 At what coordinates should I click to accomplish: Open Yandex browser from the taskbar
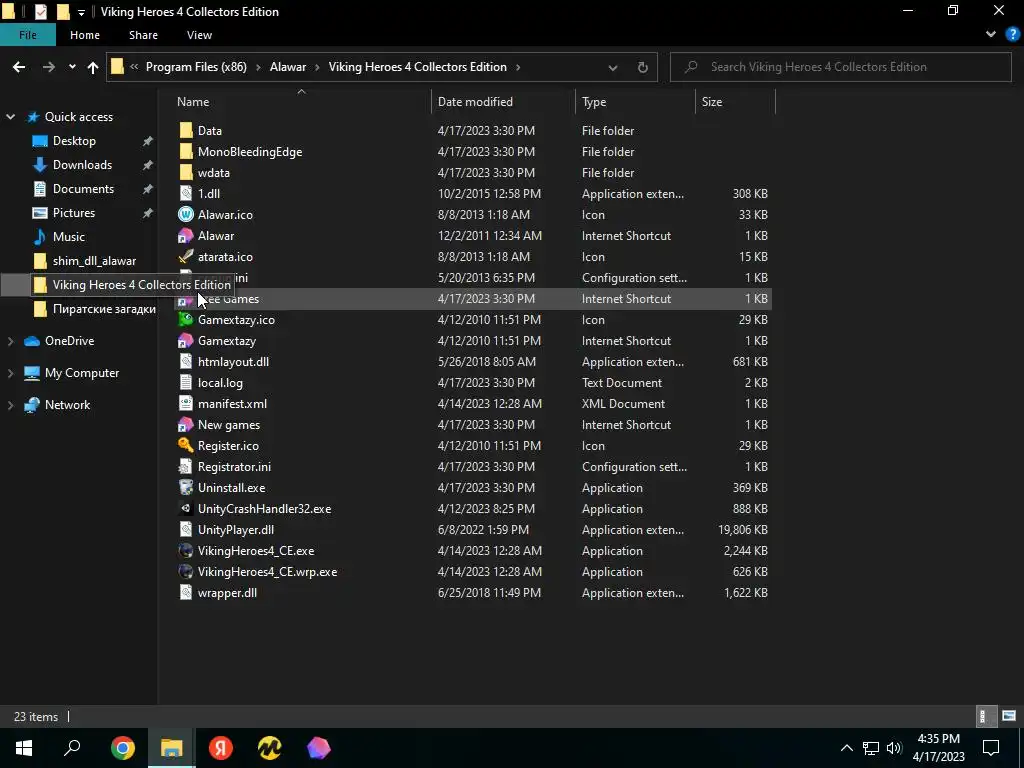[221, 748]
